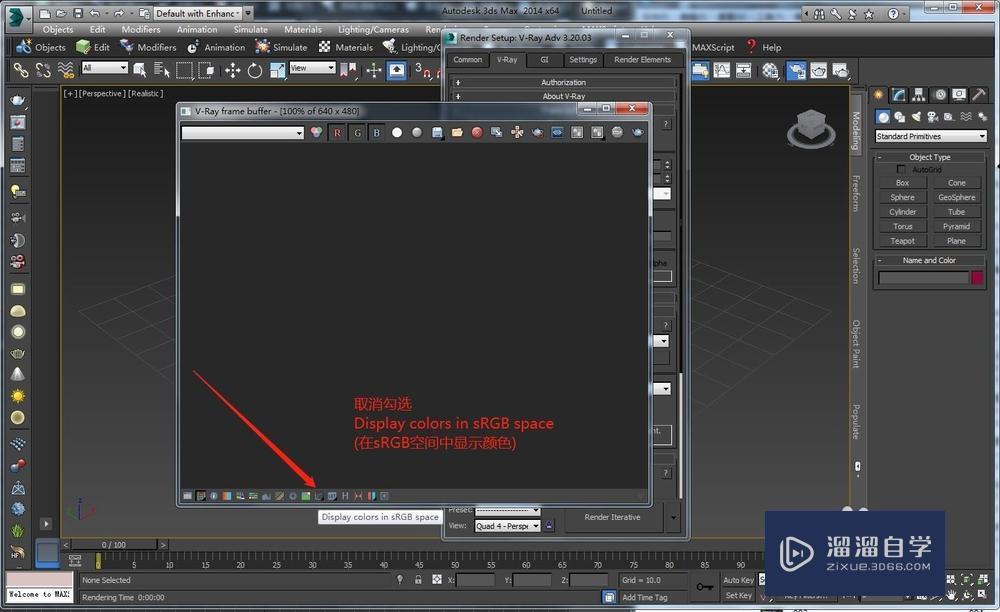Image resolution: width=1000 pixels, height=612 pixels.
Task: Create a Torus primitive
Action: click(902, 227)
